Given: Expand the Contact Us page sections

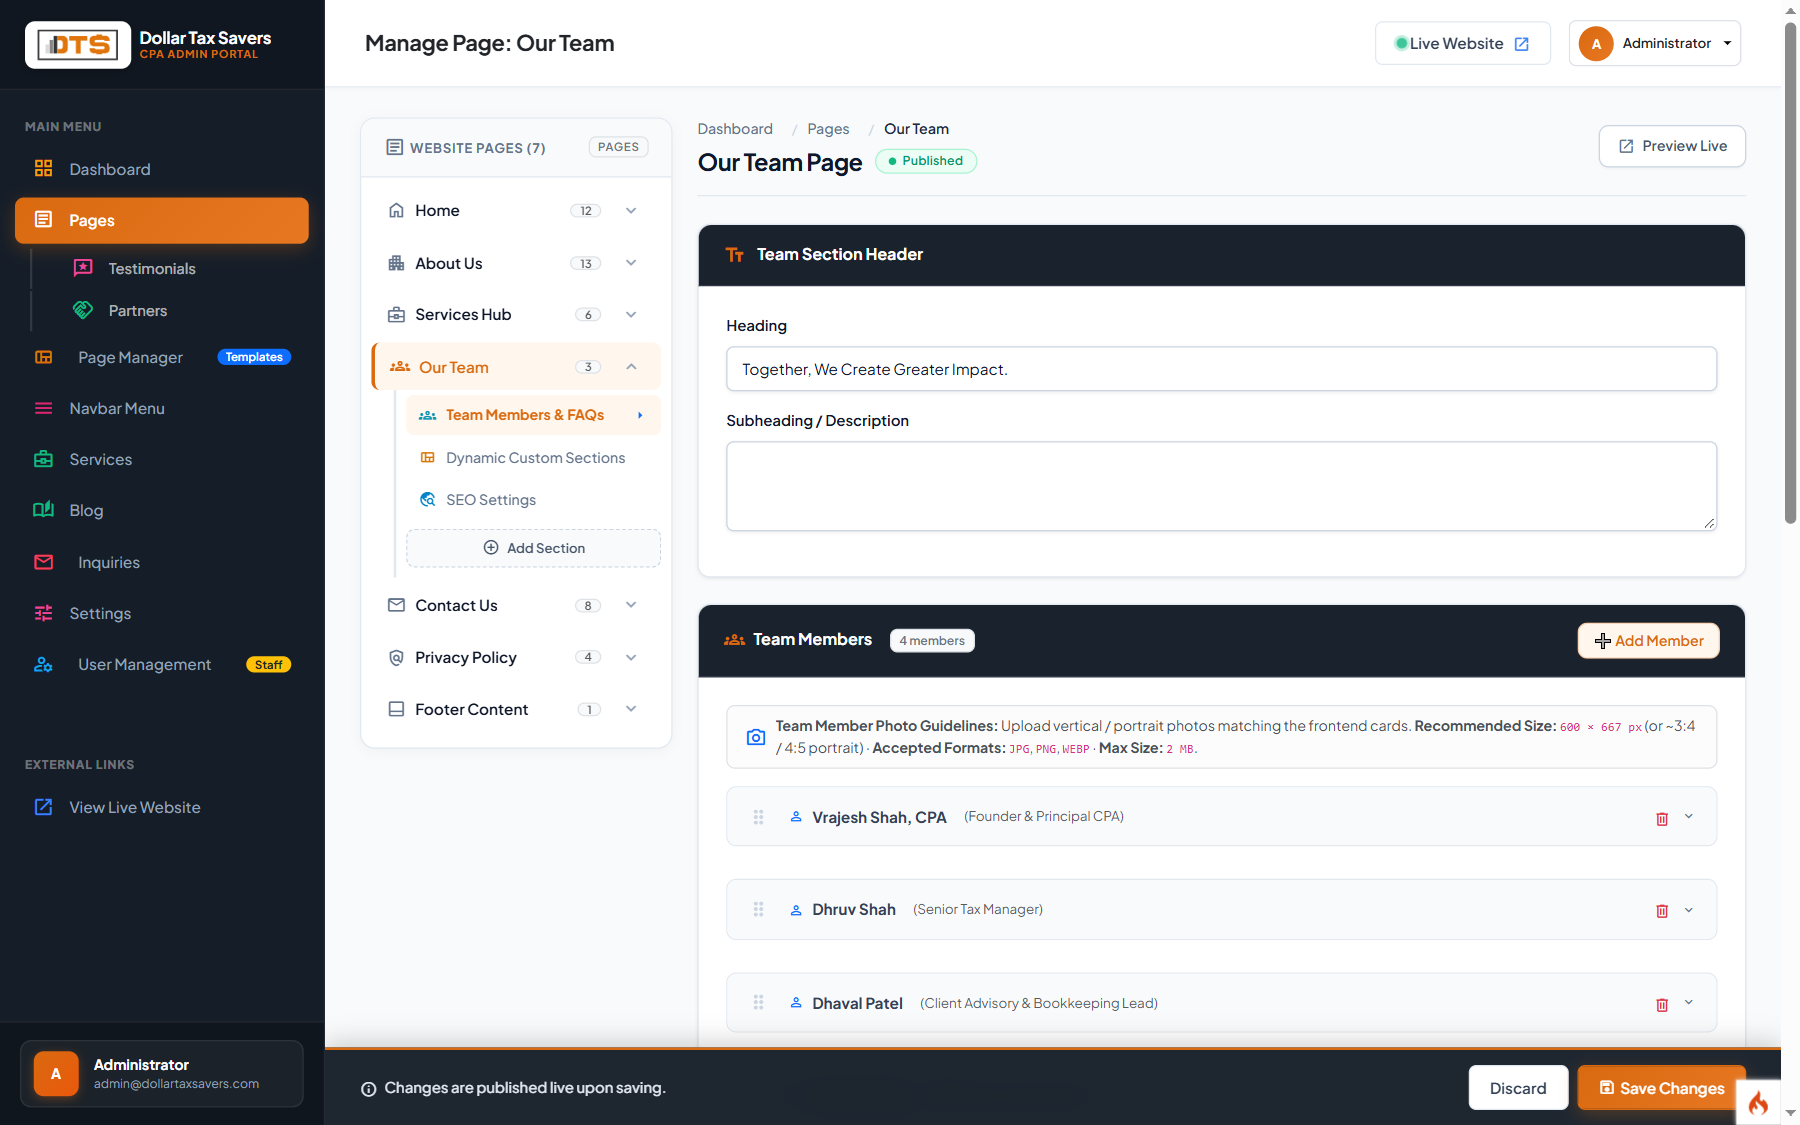Looking at the screenshot, I should tap(631, 605).
